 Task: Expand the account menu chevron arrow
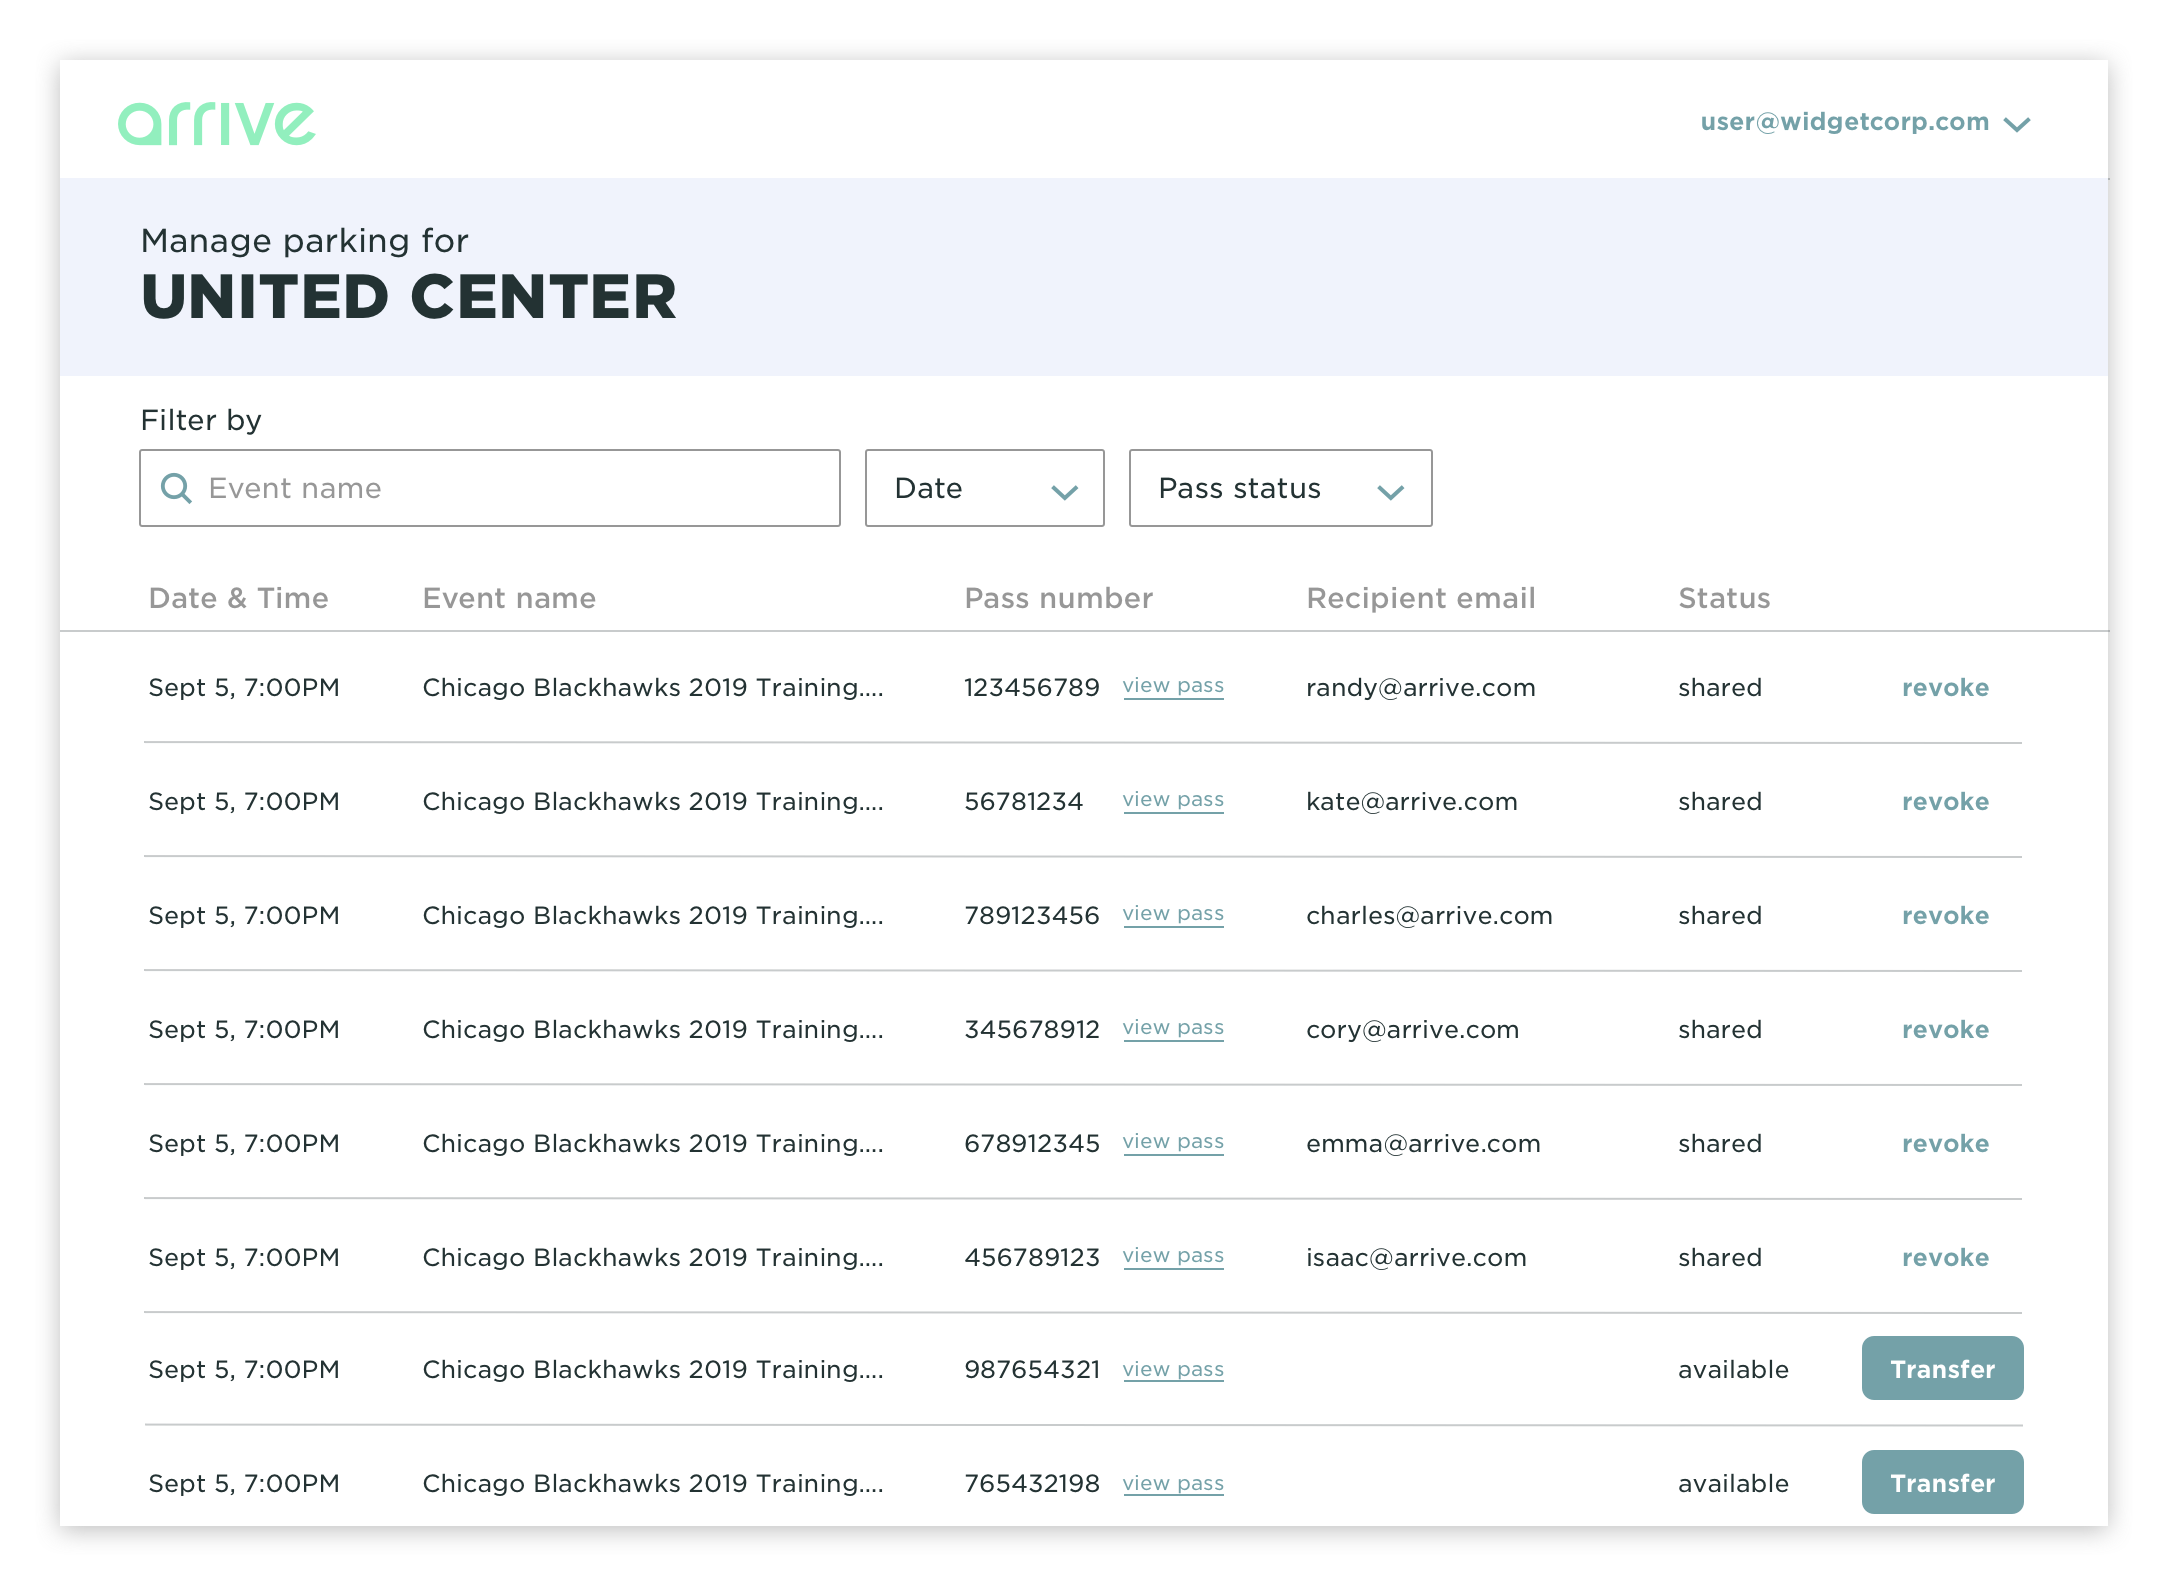pos(2017,124)
